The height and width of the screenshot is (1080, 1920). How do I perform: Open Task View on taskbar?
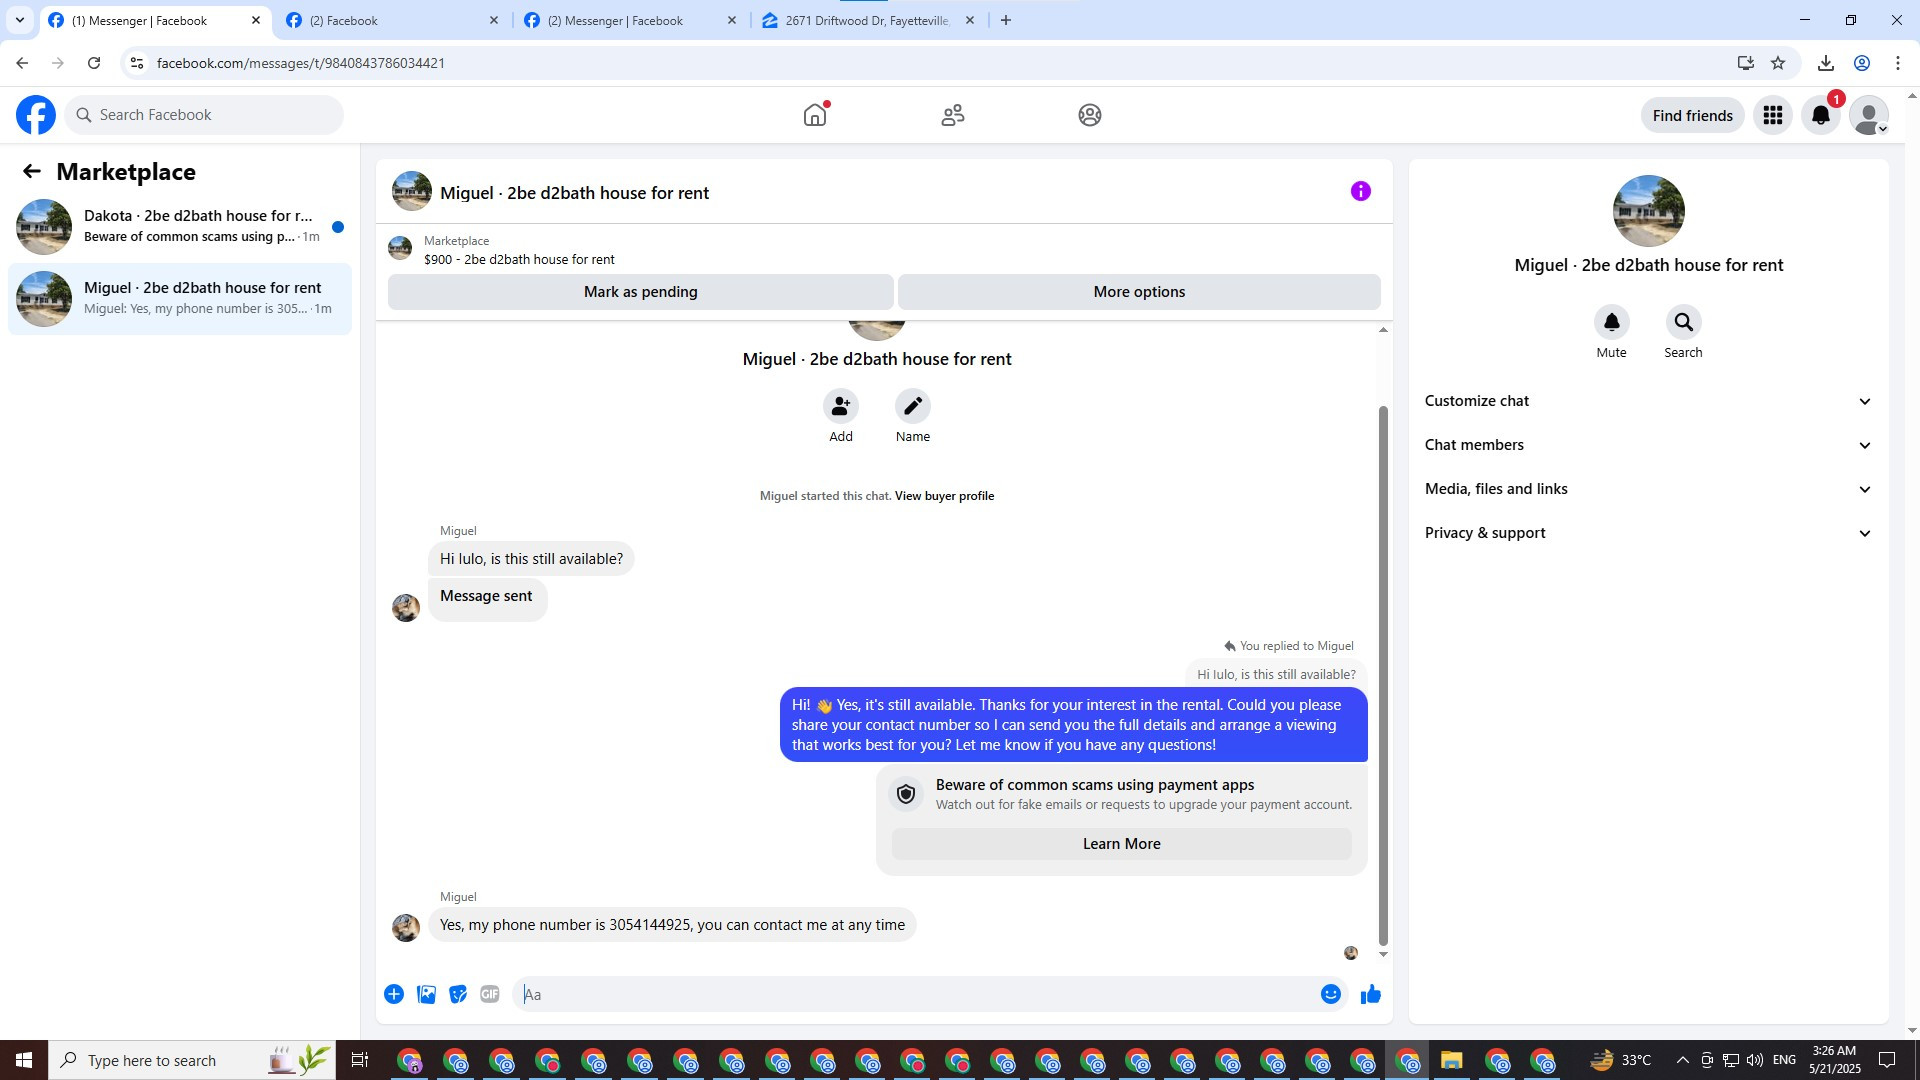point(360,1060)
